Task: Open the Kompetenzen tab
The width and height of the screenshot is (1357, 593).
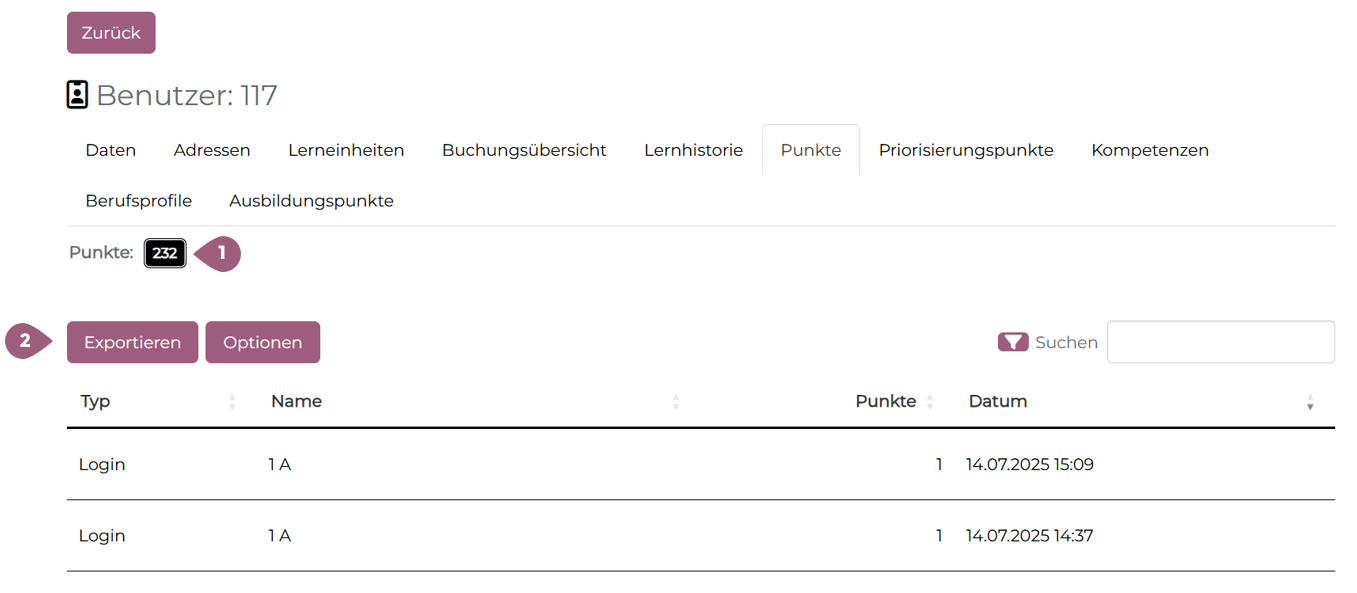Action: coord(1150,150)
